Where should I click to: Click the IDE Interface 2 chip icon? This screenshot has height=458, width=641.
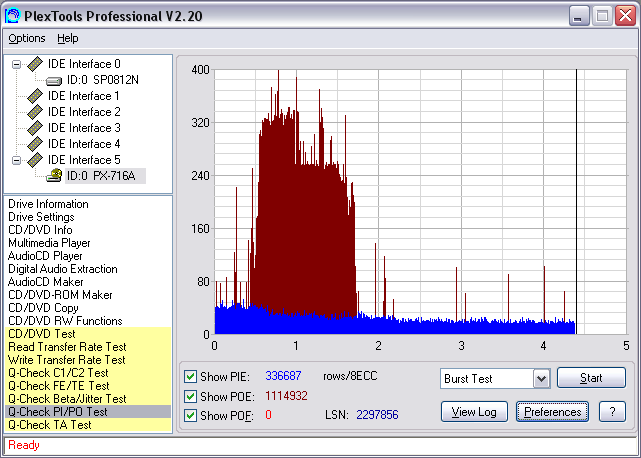pos(35,112)
